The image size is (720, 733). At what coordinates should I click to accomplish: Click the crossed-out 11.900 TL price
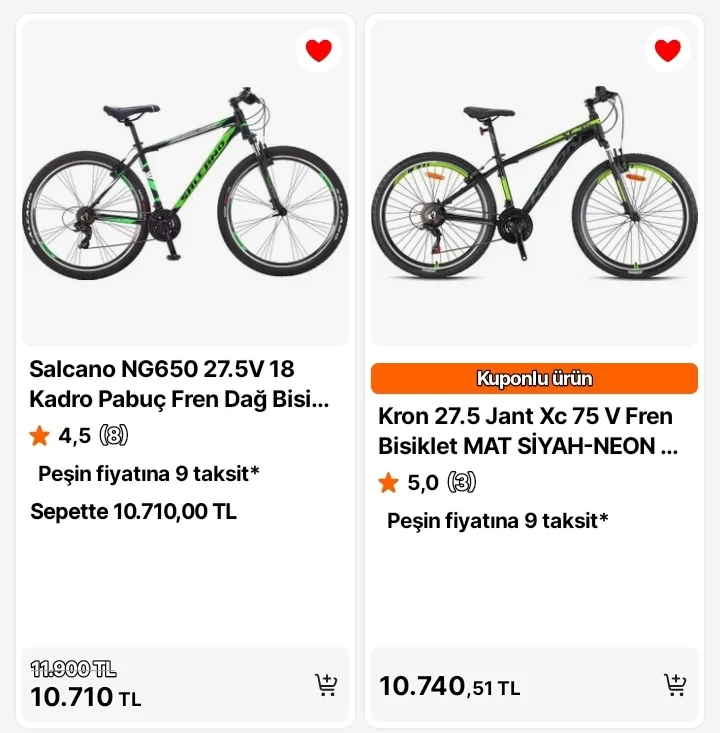(73, 668)
